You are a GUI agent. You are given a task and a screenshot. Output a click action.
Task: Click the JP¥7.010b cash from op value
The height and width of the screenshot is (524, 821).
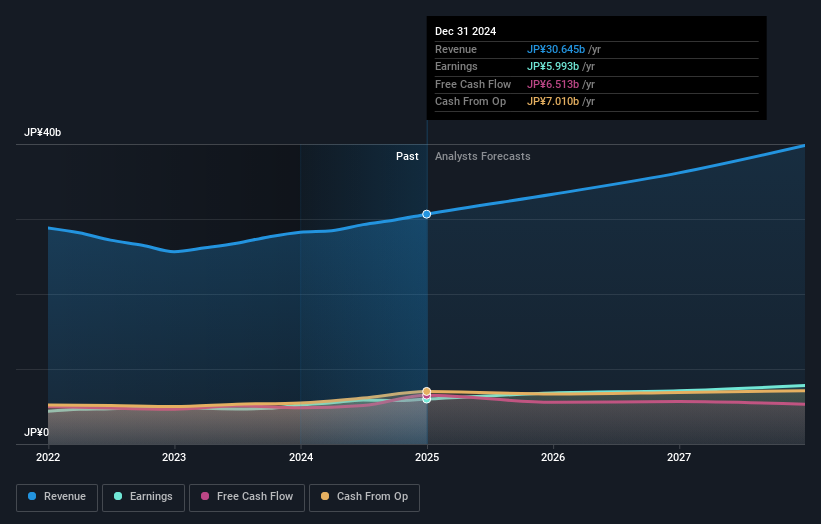point(552,102)
